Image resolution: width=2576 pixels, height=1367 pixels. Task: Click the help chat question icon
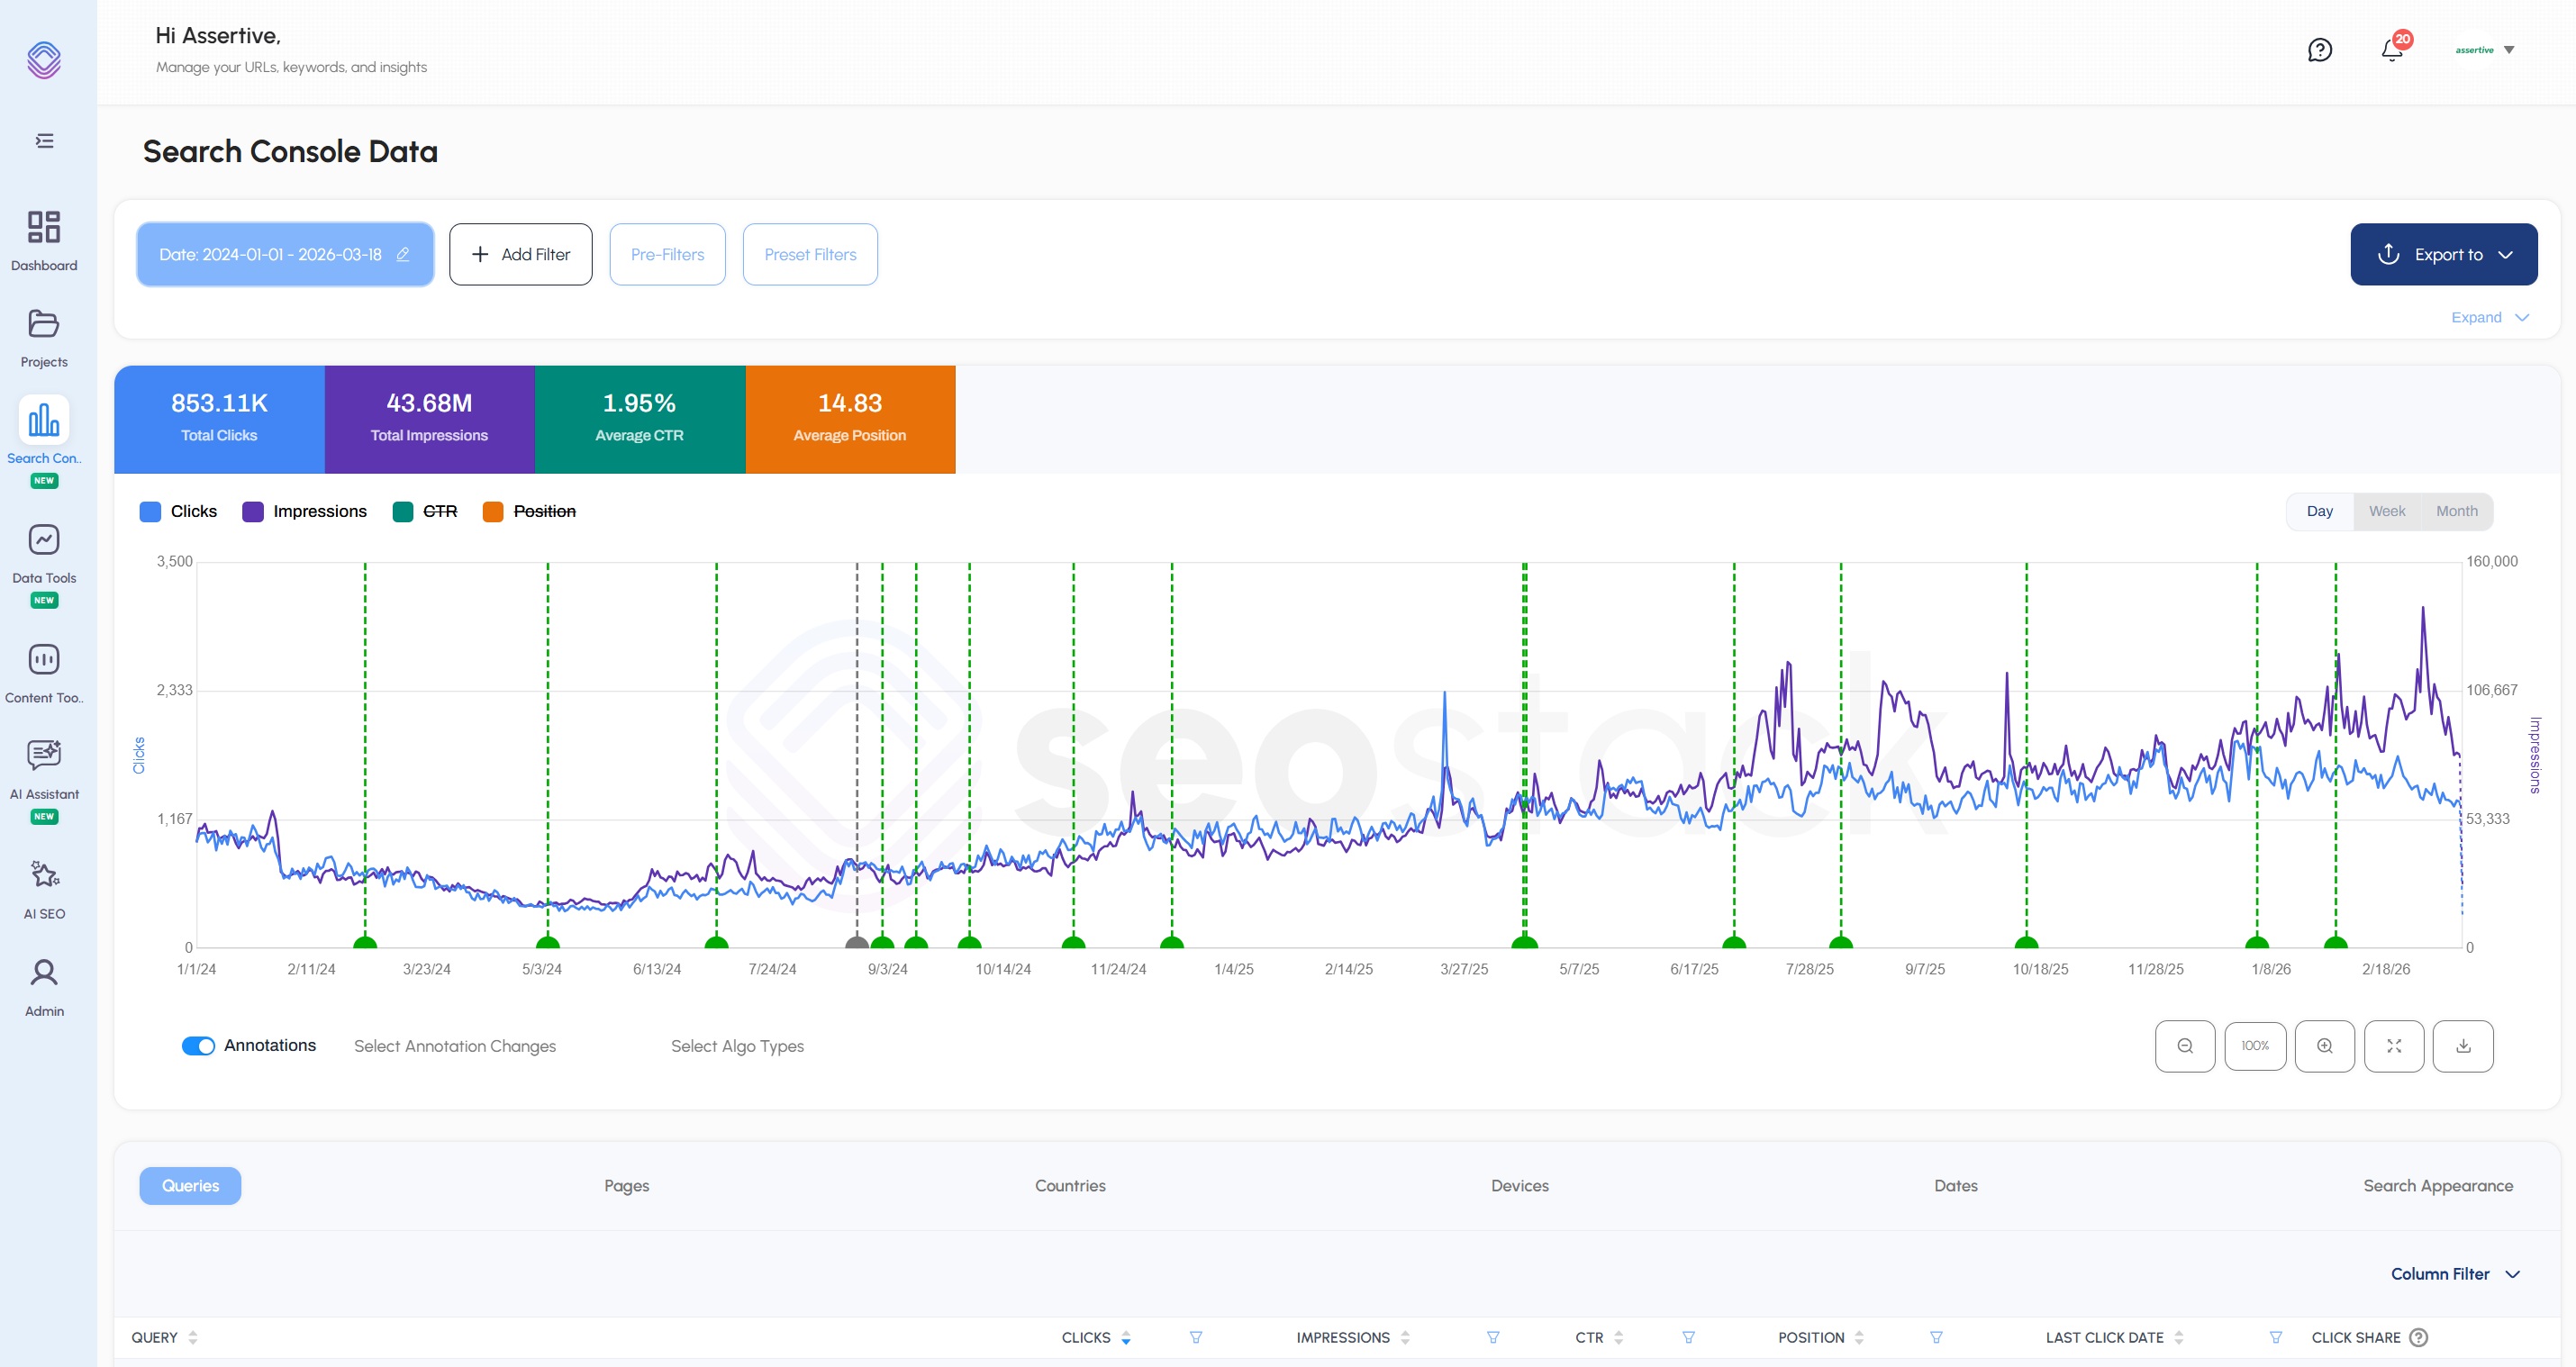point(2319,50)
